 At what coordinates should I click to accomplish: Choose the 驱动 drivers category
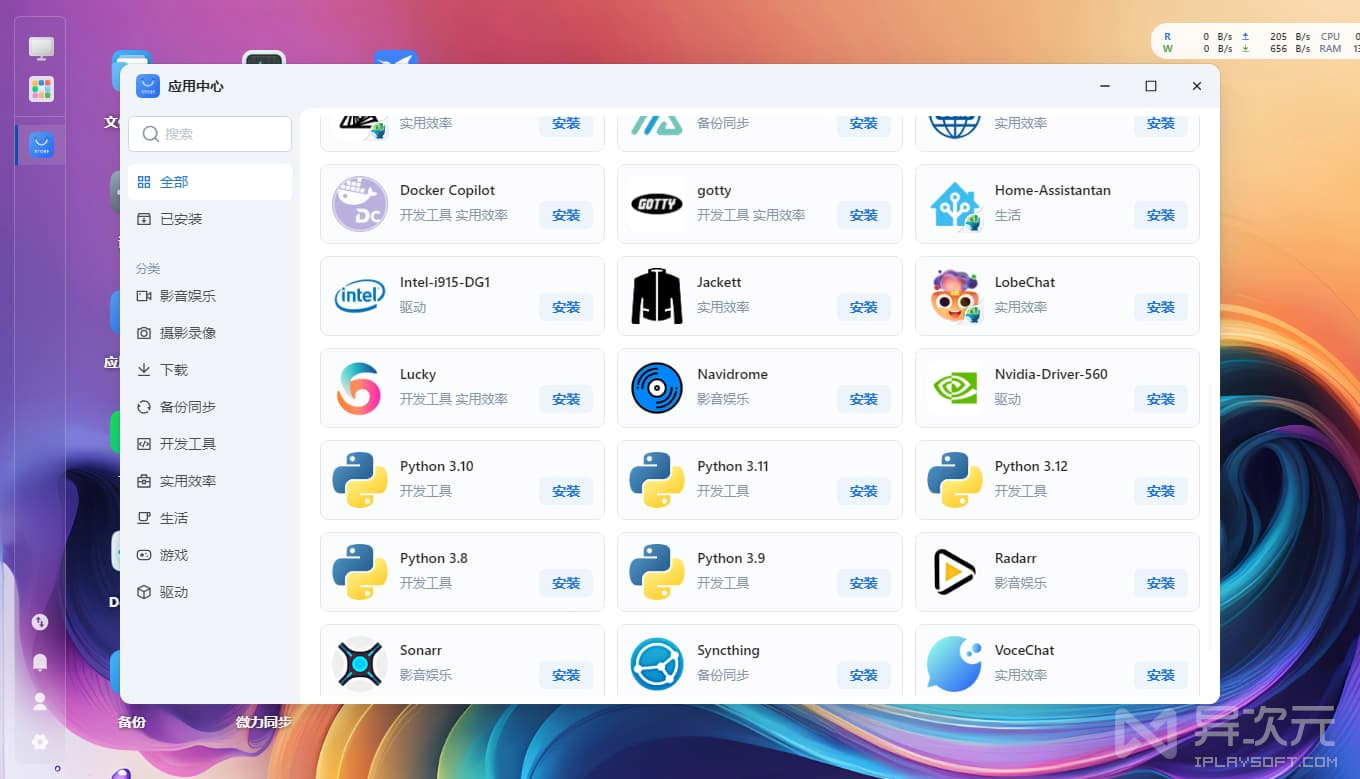point(174,592)
